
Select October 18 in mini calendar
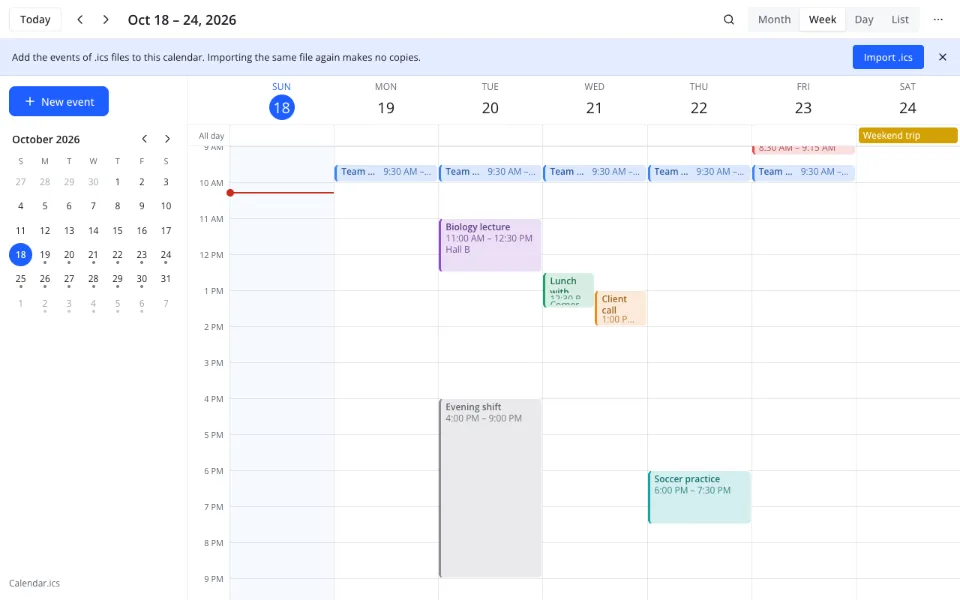(21, 254)
